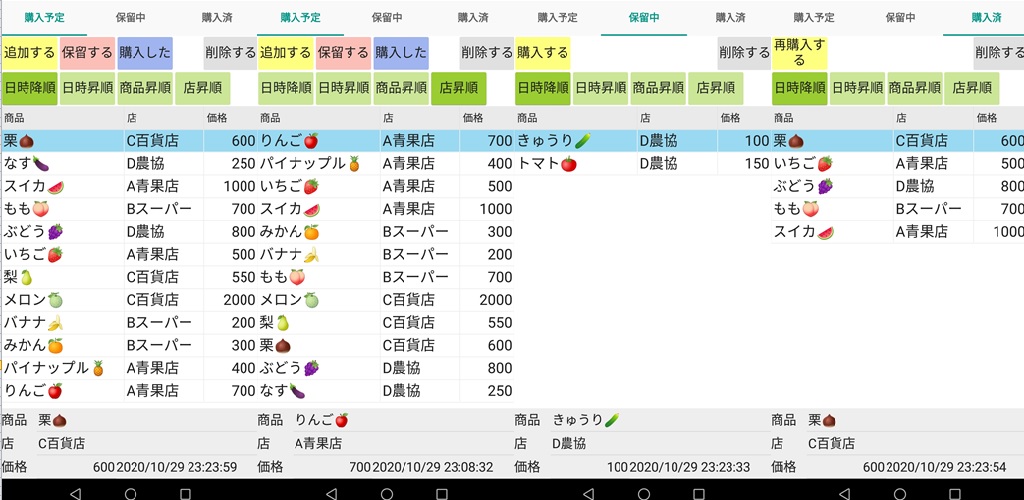Image resolution: width=1024 pixels, height=500 pixels.
Task: Select 購入予定 tab on the second screen
Action: tap(300, 18)
